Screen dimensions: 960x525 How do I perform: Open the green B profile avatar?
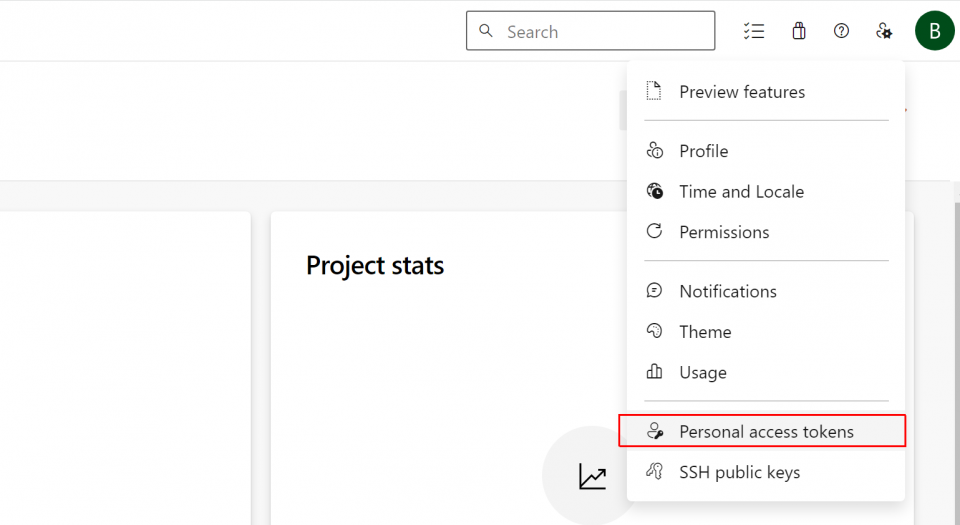(x=934, y=31)
